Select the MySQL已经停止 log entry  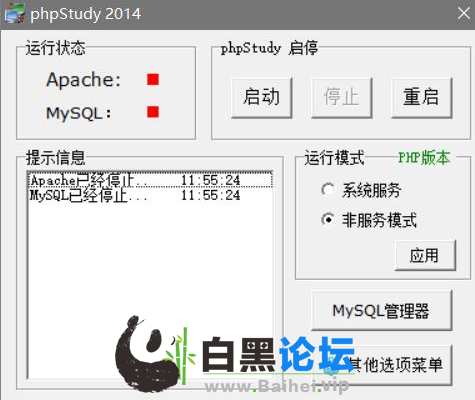(150, 195)
